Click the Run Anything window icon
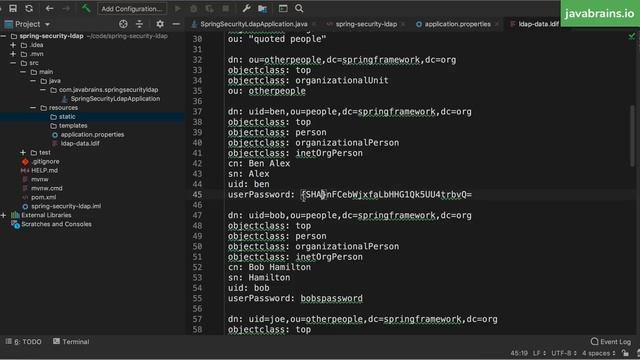The height and width of the screenshot is (360, 640). point(283,9)
